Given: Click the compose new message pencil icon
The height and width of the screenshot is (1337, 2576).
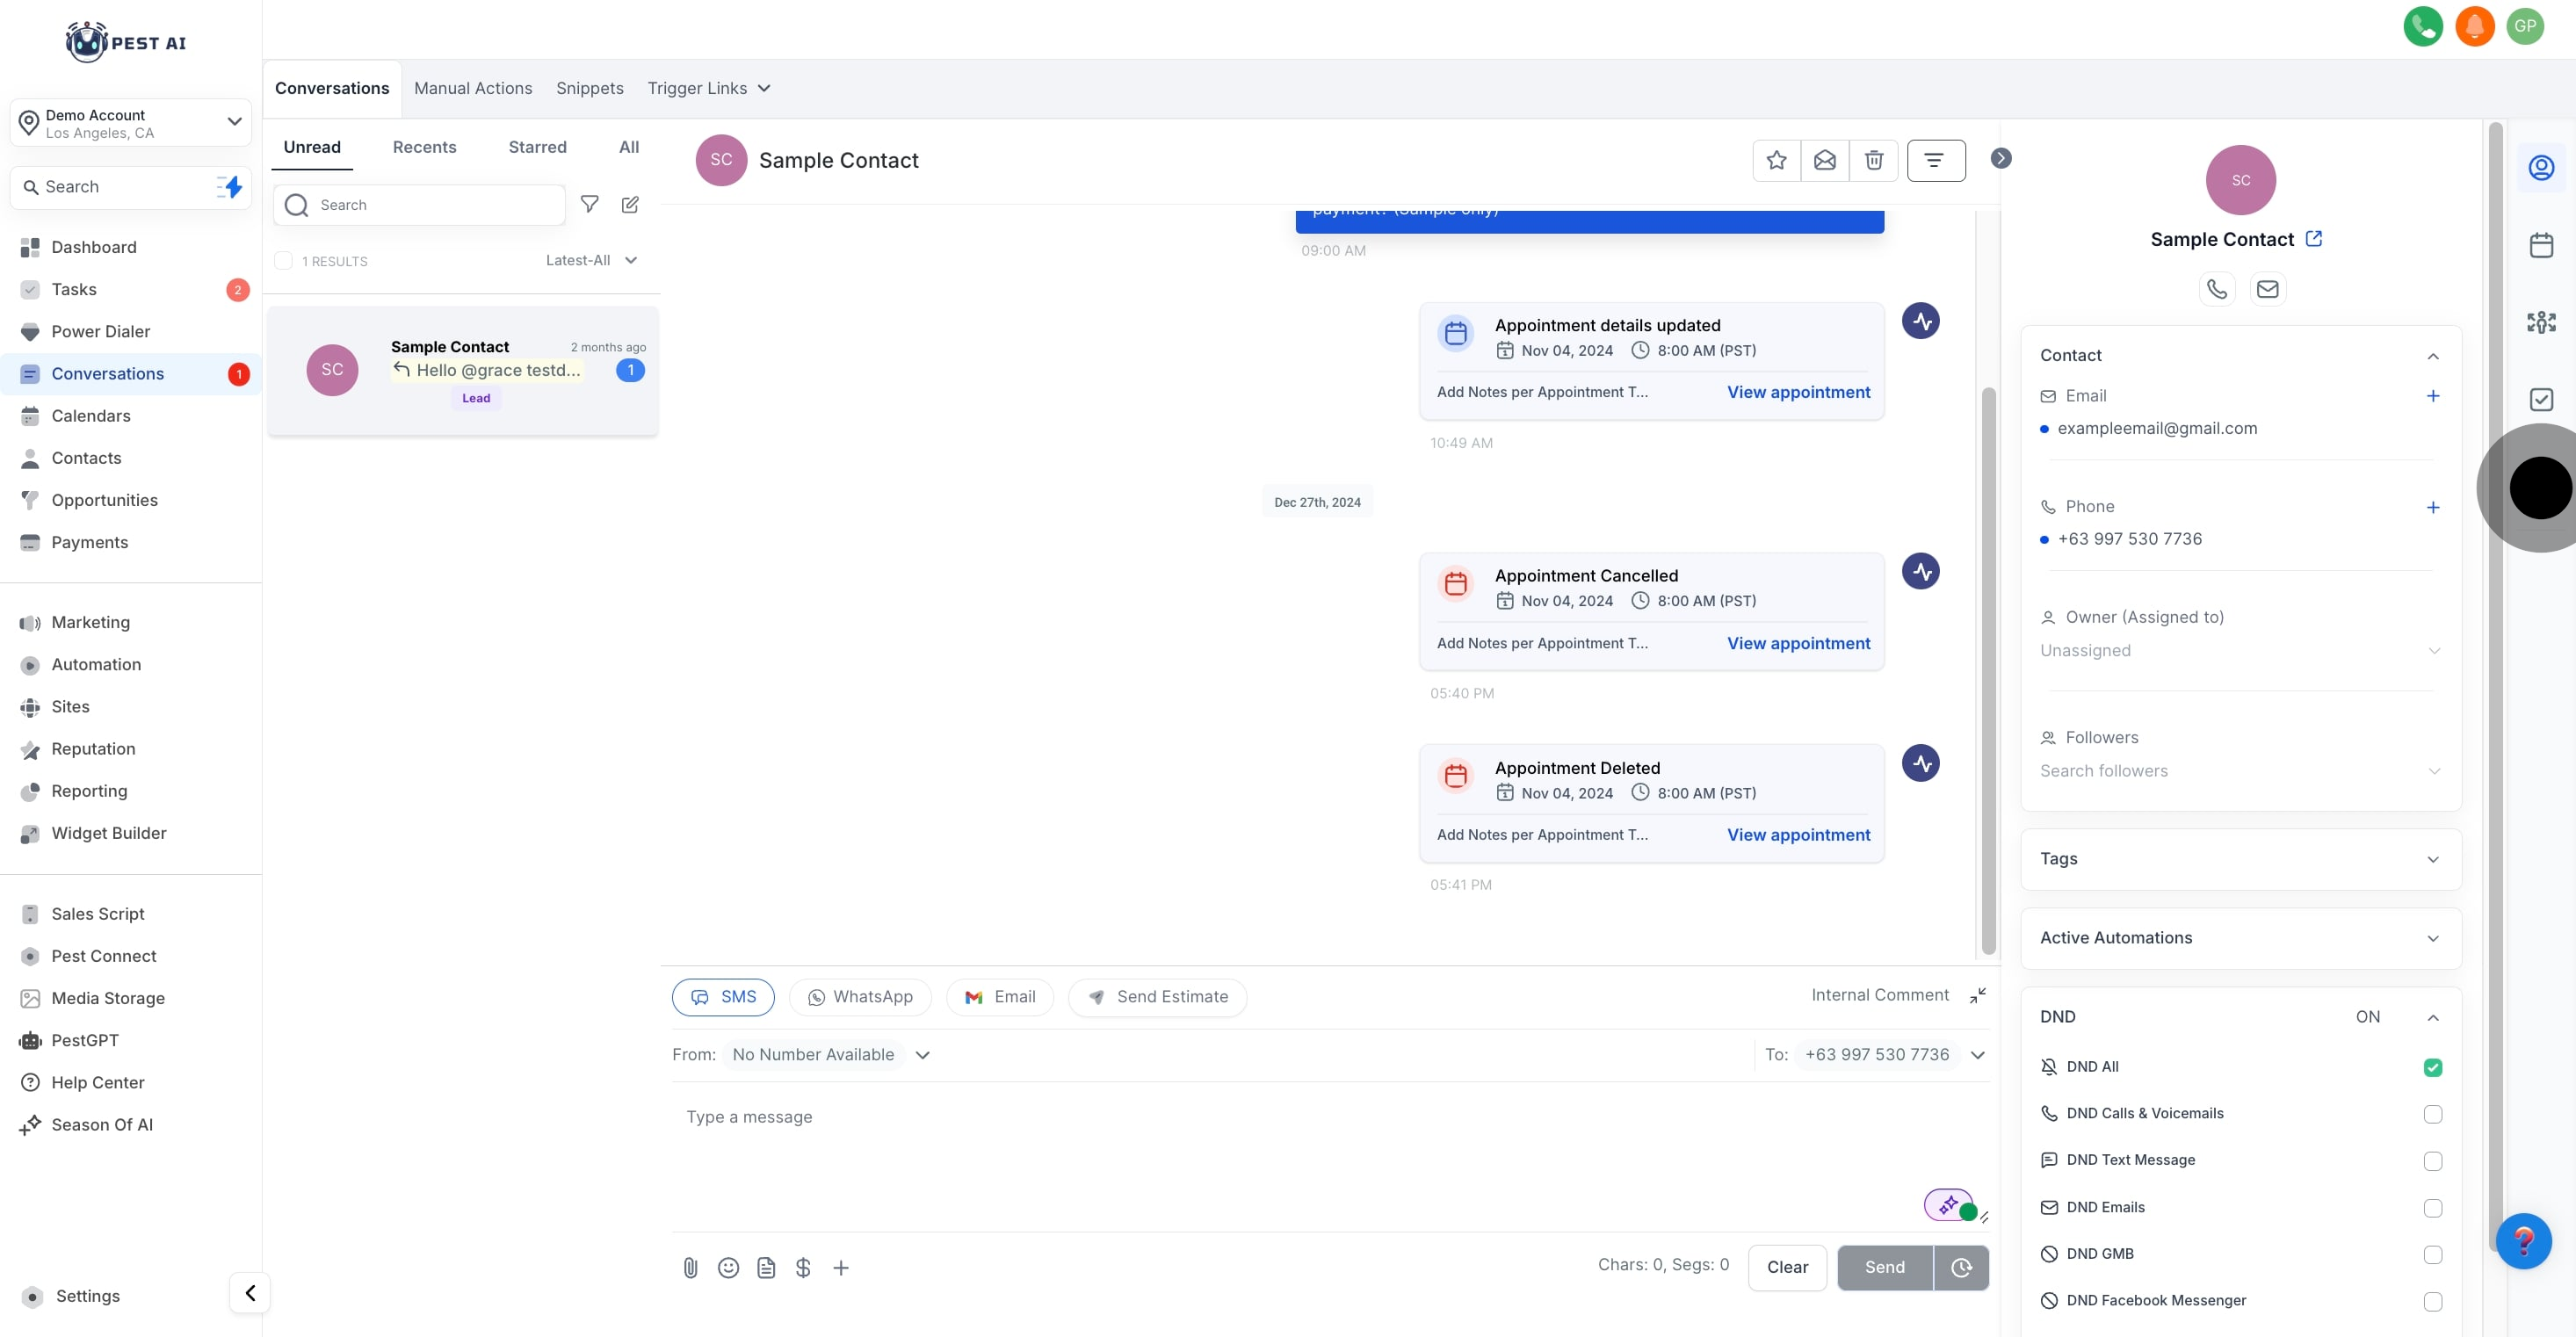Looking at the screenshot, I should click(630, 204).
